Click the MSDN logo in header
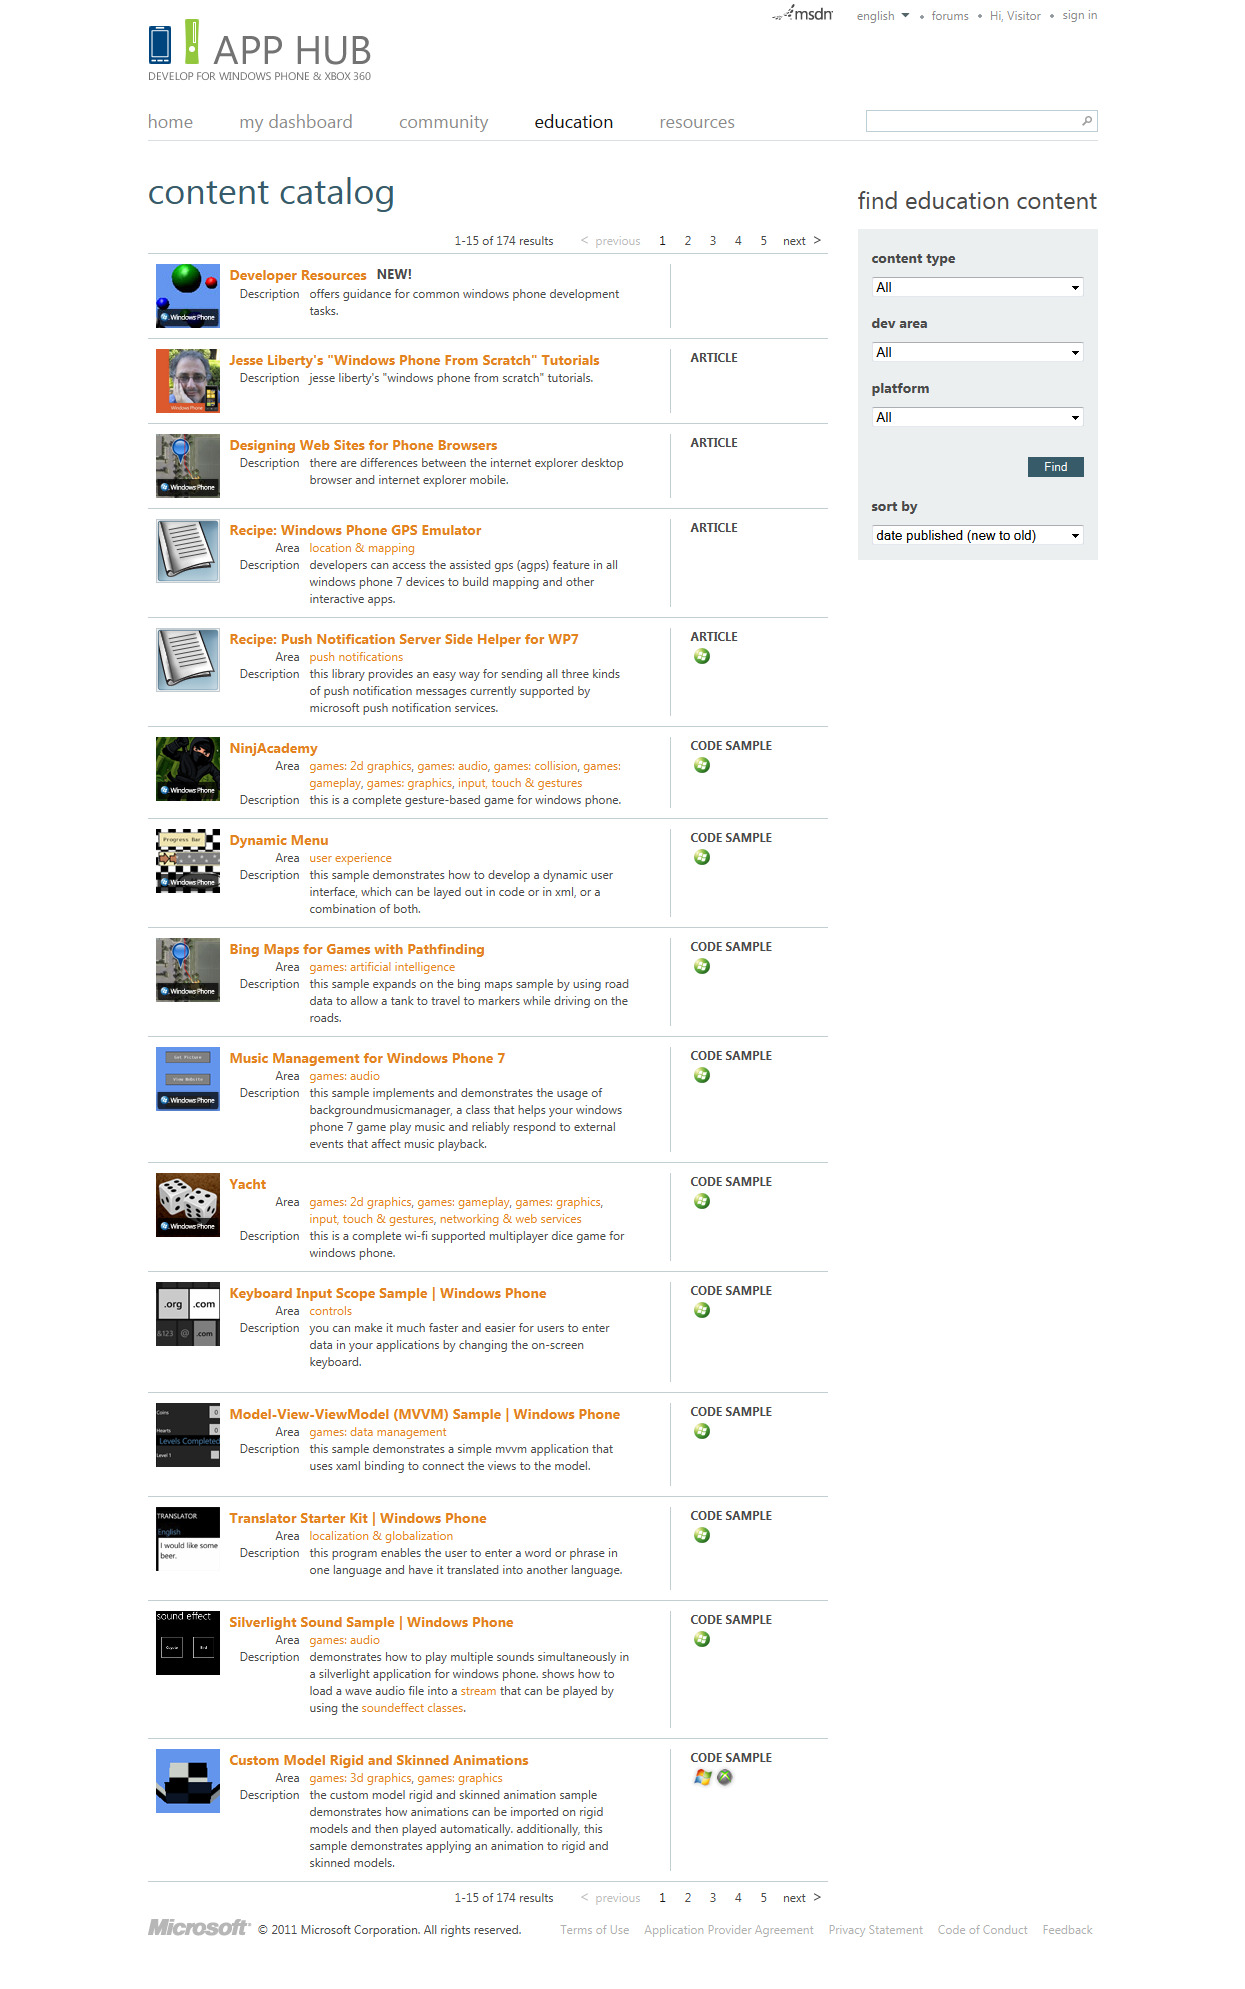The height and width of the screenshot is (1989, 1245). pyautogui.click(x=803, y=14)
